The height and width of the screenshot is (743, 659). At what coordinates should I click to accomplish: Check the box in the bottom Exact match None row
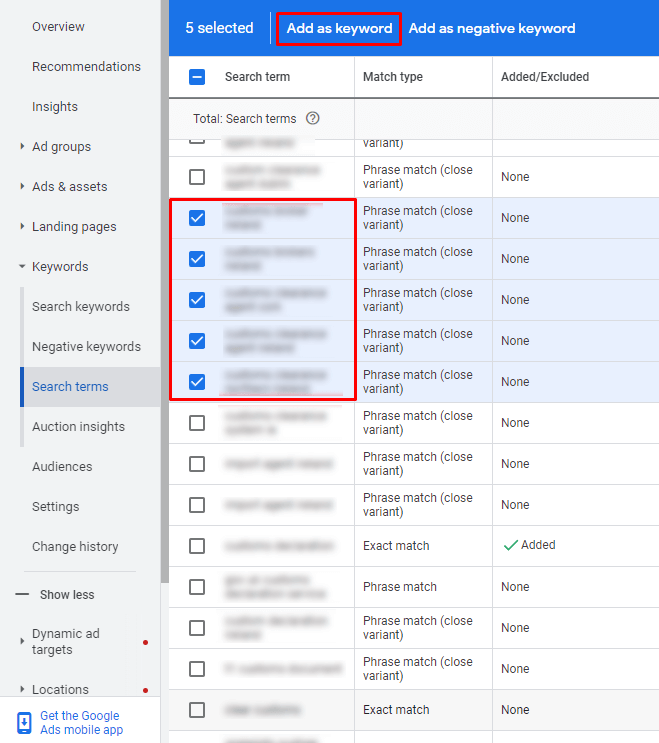[197, 710]
